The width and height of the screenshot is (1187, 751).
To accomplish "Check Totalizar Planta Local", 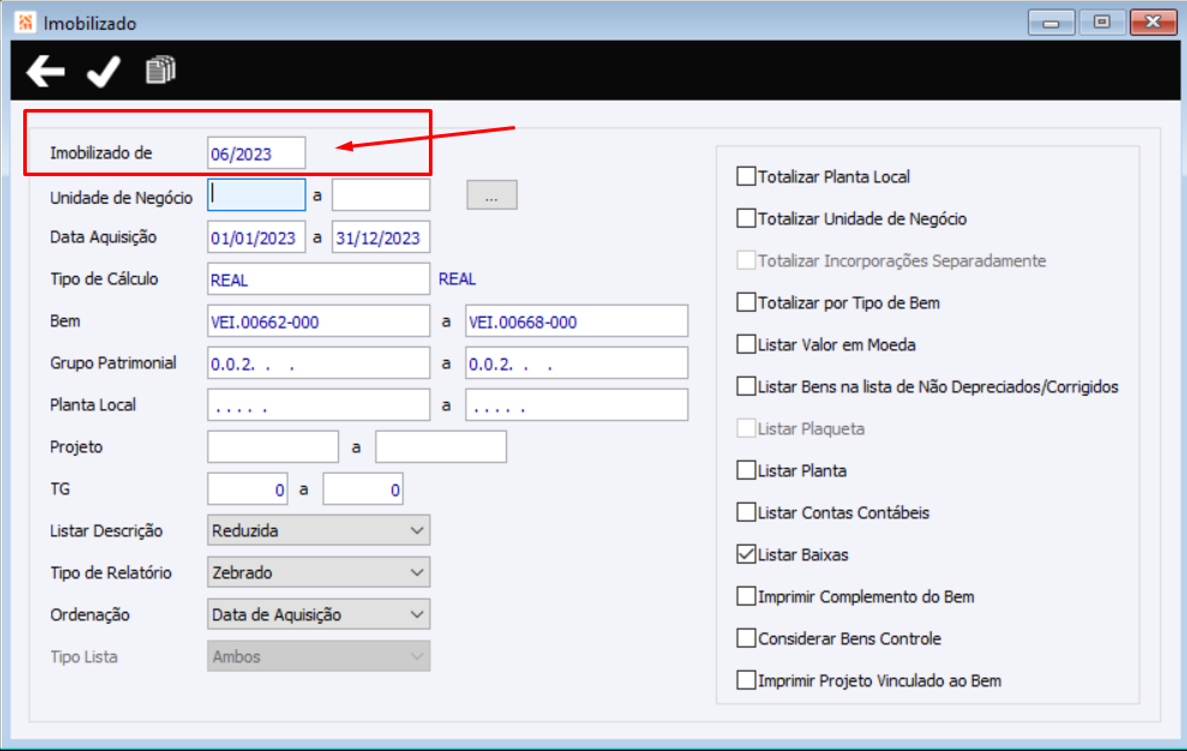I will (746, 176).
